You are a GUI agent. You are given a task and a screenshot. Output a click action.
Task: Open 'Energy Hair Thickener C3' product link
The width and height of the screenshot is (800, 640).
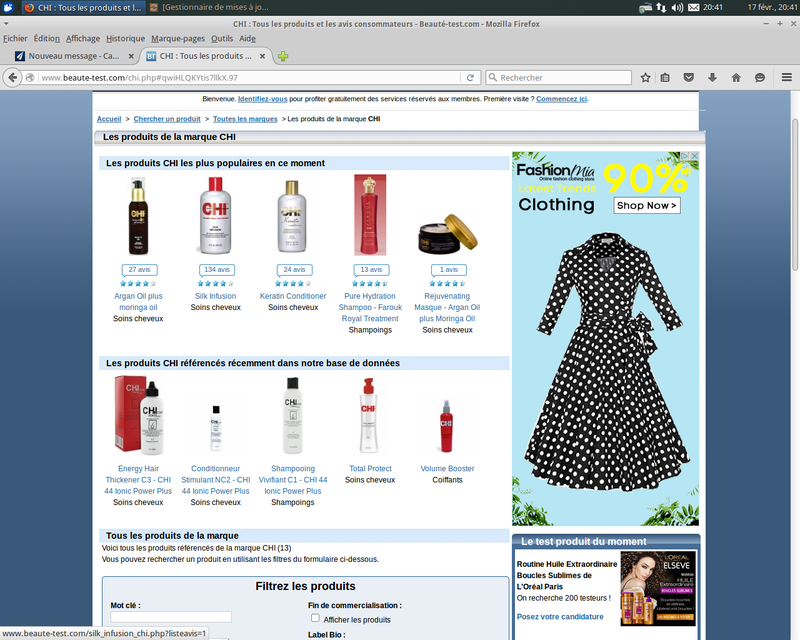tap(138, 480)
